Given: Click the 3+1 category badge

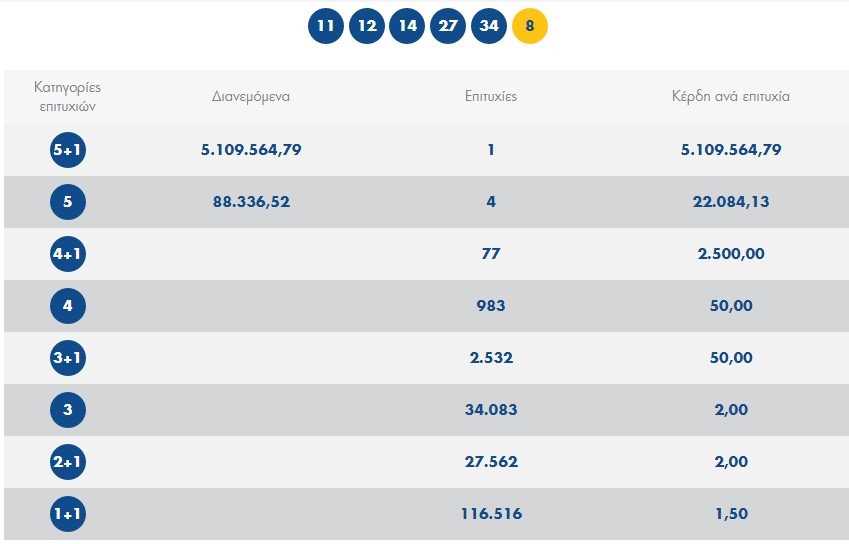Looking at the screenshot, I should pyautogui.click(x=68, y=358).
